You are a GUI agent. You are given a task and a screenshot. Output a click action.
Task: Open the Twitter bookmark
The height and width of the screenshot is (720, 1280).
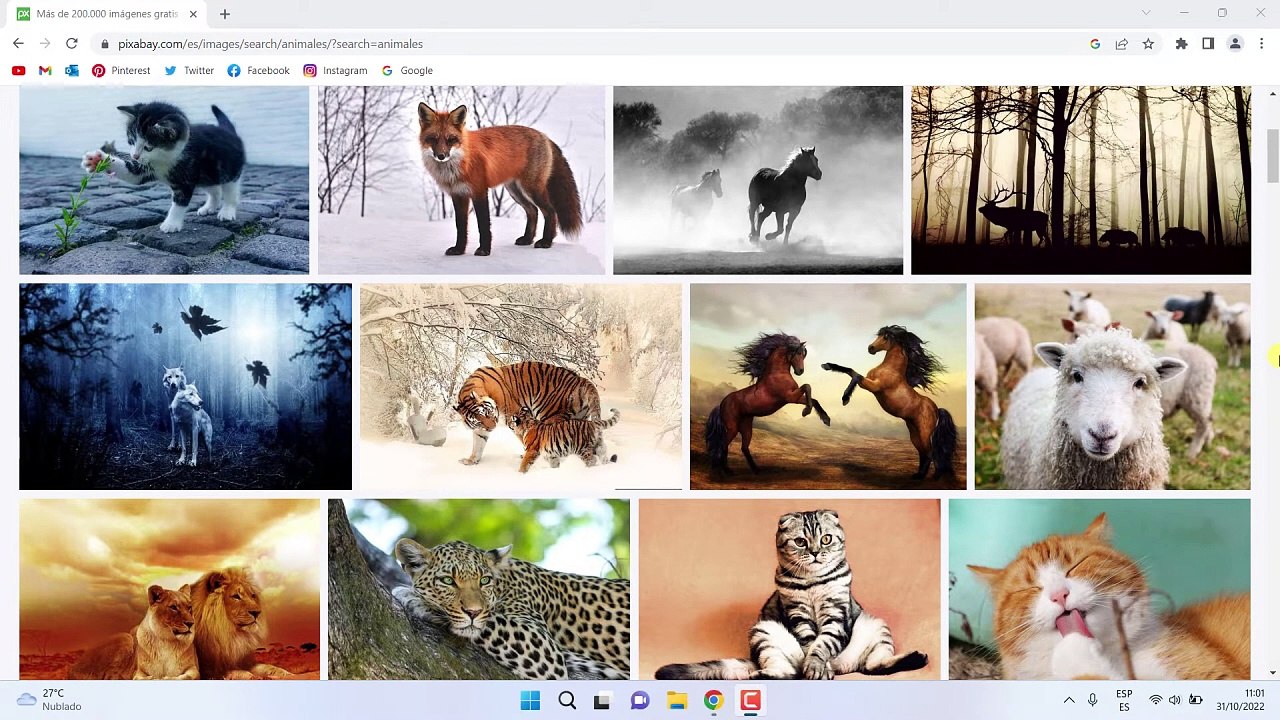coord(189,71)
